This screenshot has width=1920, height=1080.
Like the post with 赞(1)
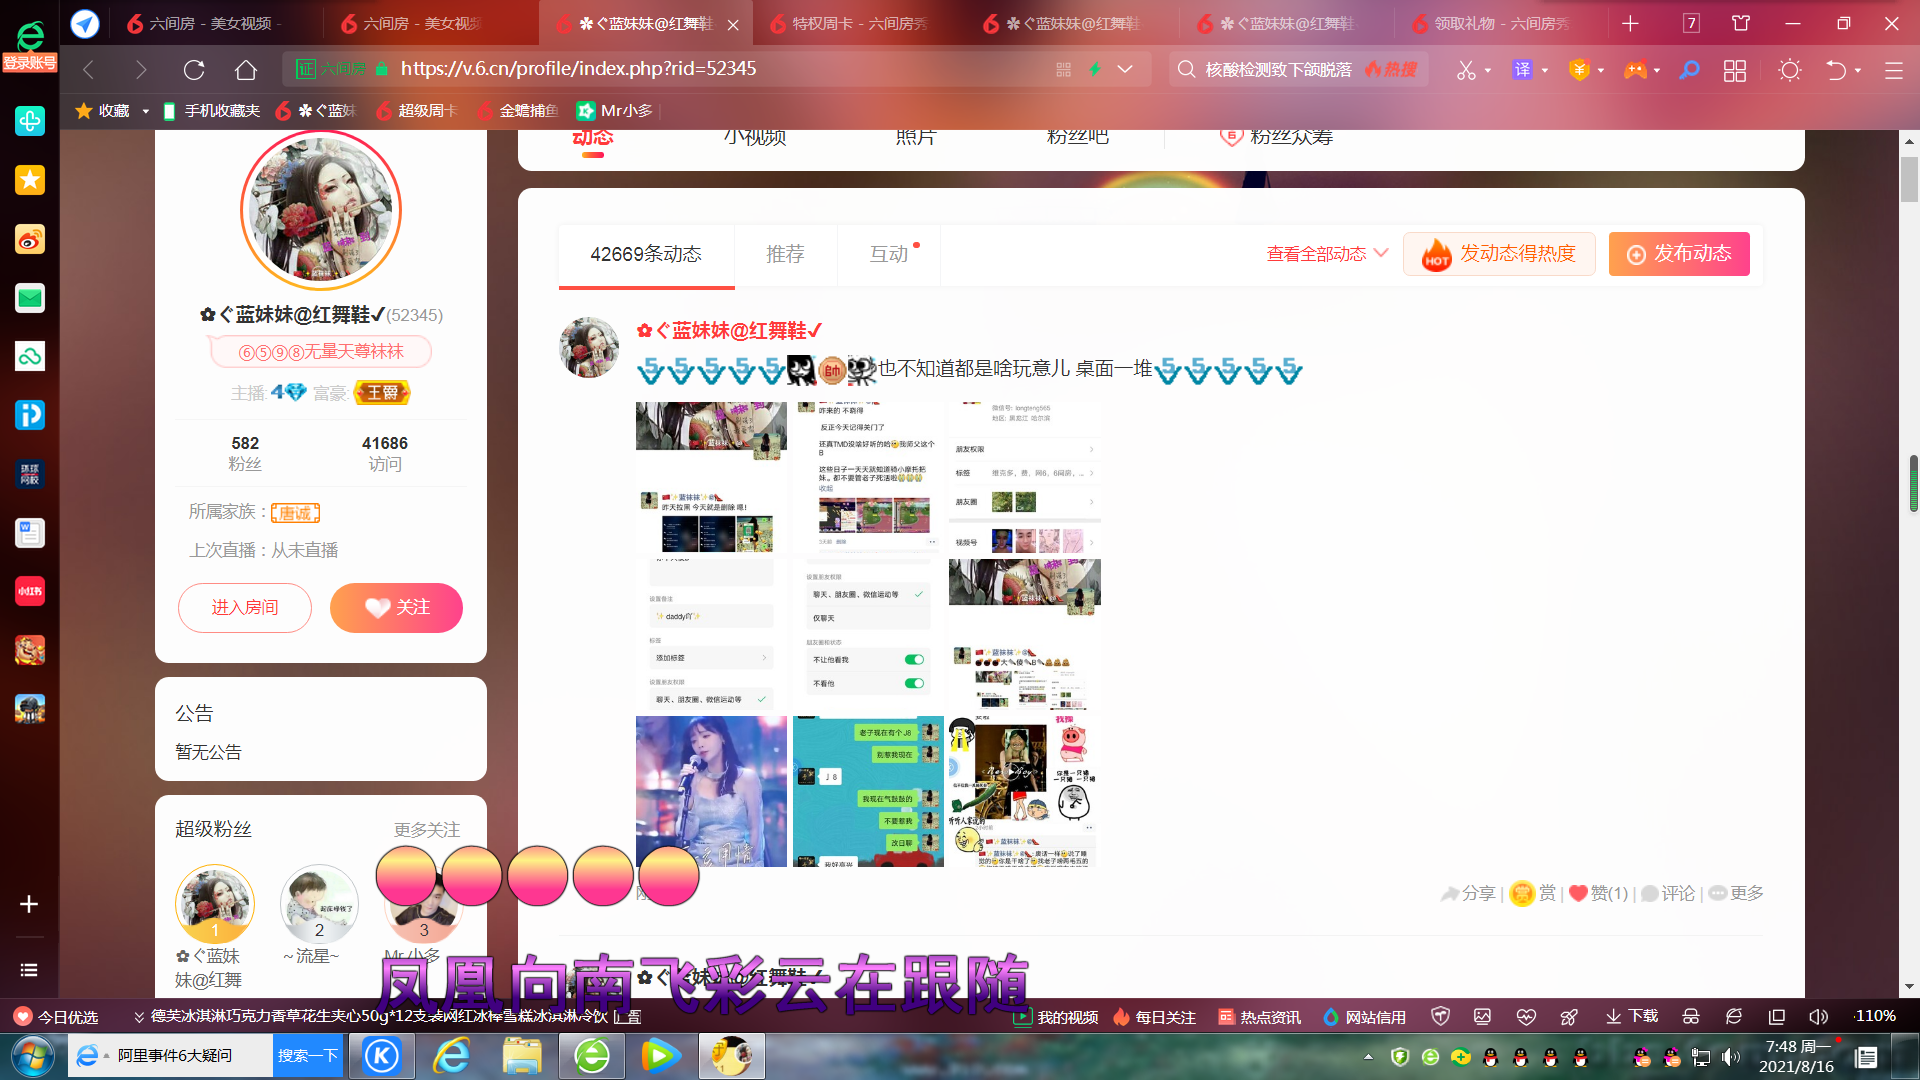click(x=1599, y=893)
